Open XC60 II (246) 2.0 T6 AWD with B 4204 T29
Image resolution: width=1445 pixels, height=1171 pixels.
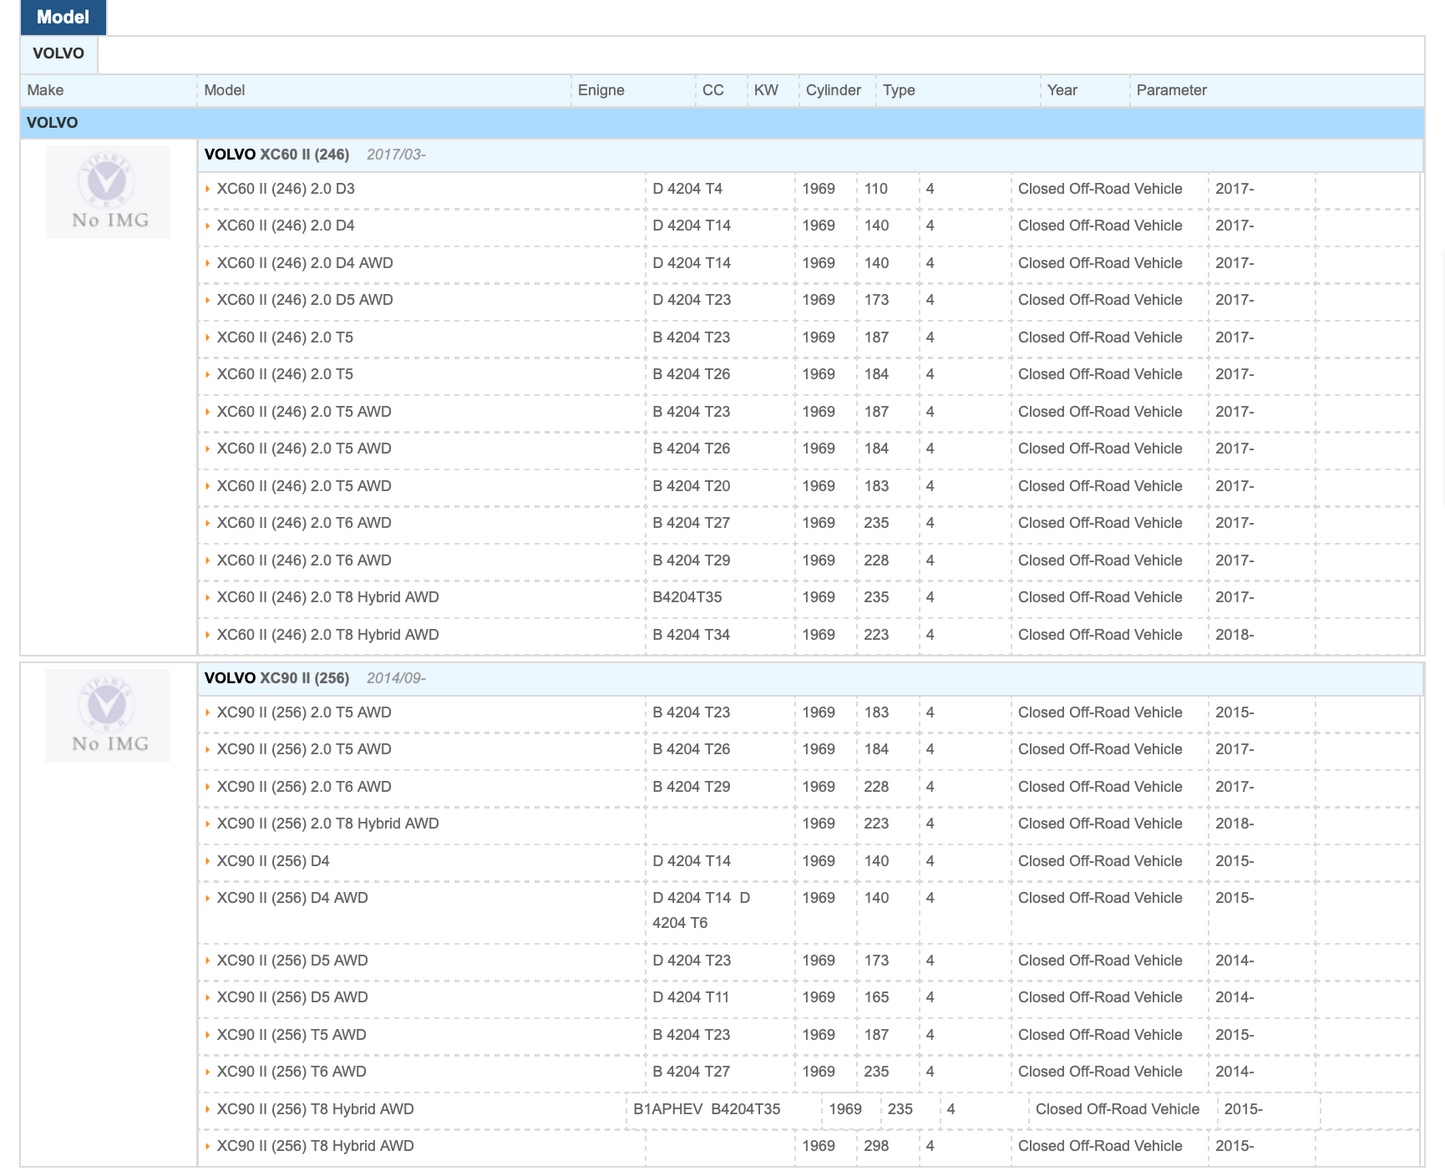[x=809, y=560]
